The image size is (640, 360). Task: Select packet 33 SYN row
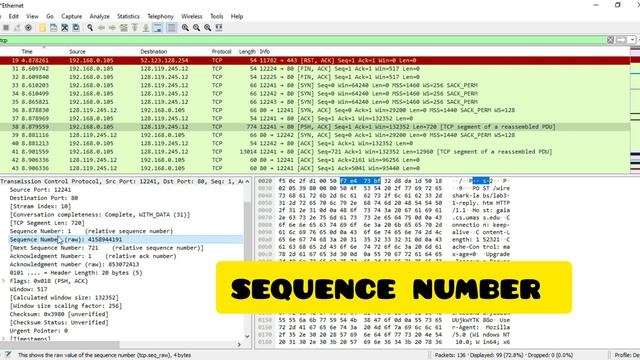[315, 85]
